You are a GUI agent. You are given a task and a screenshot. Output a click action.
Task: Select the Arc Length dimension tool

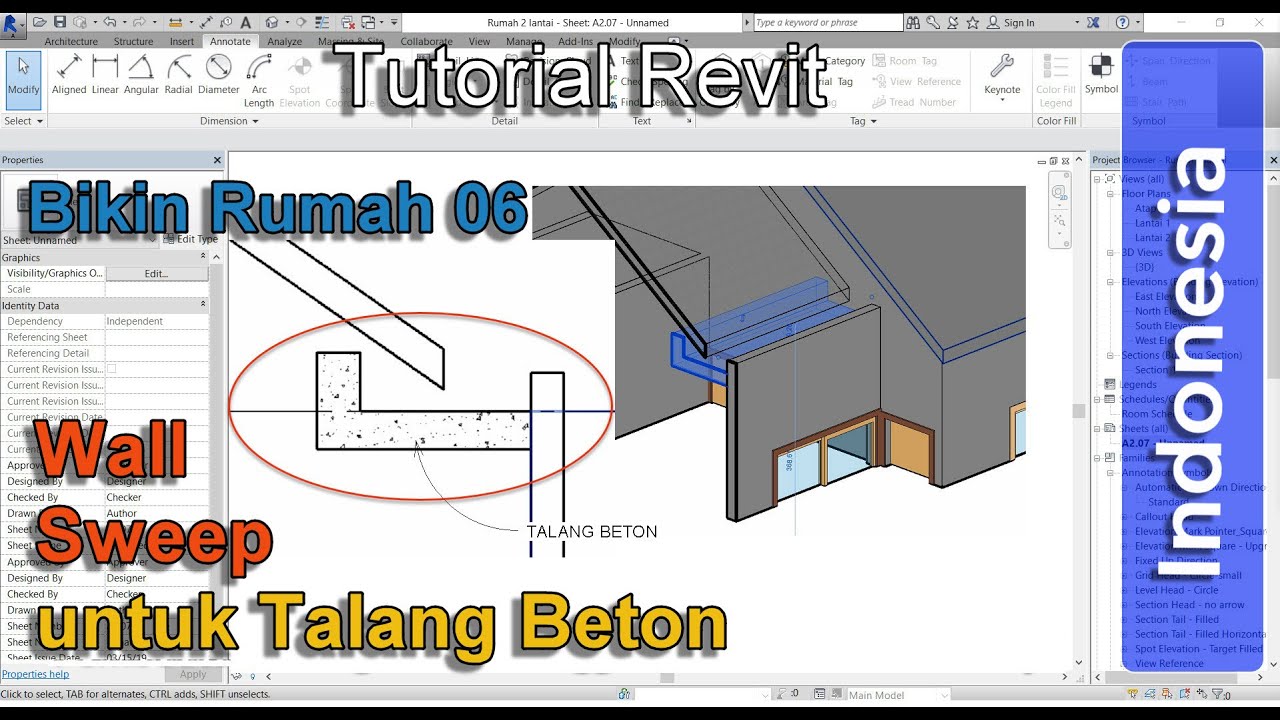coord(259,81)
